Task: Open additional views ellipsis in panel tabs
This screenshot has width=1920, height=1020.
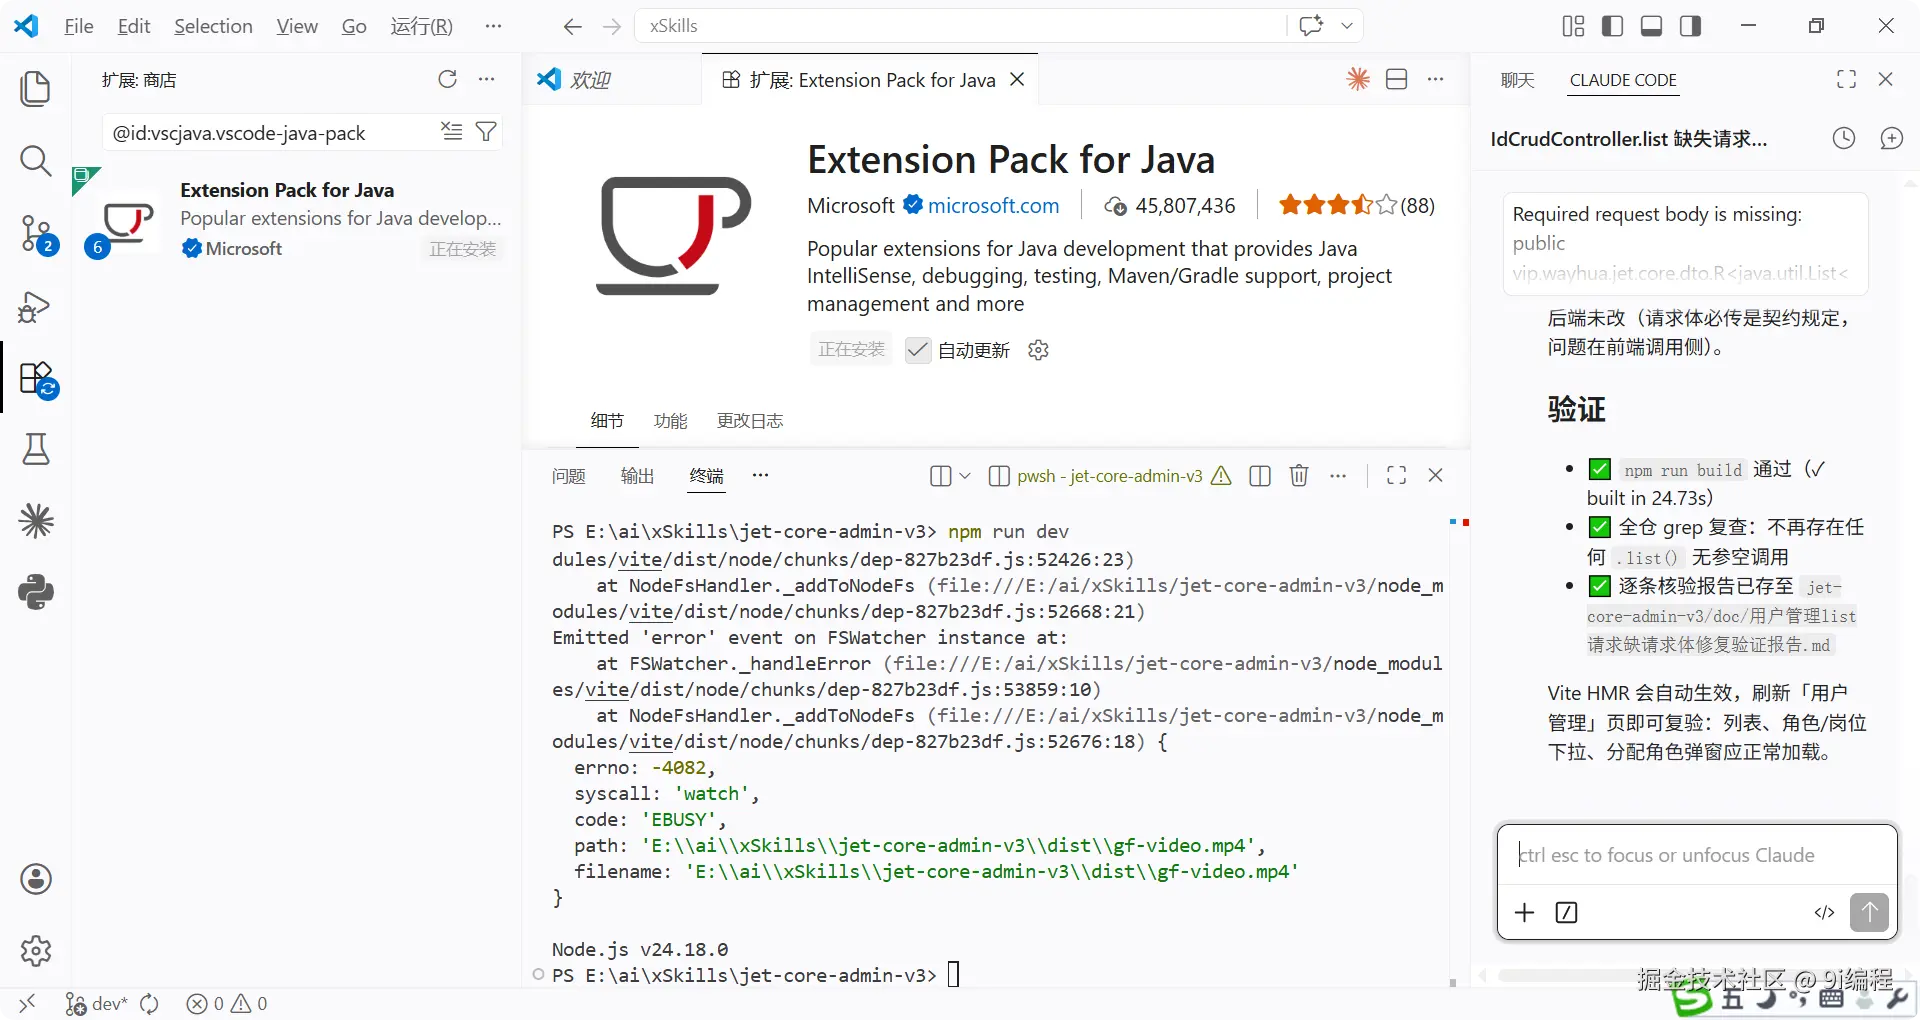Action: [761, 476]
